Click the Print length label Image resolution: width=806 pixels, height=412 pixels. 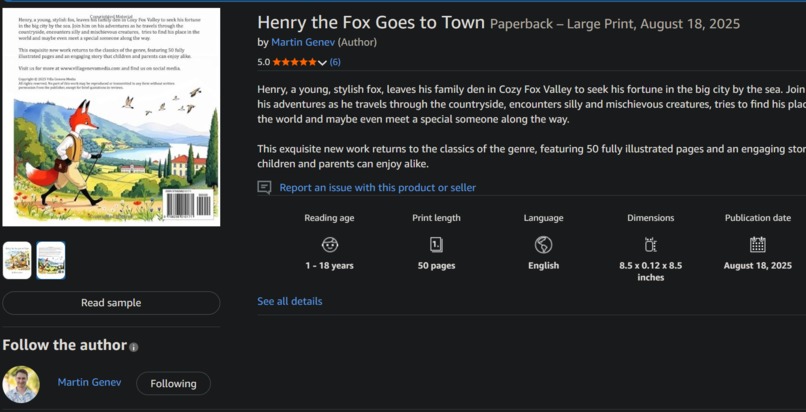[x=436, y=218]
